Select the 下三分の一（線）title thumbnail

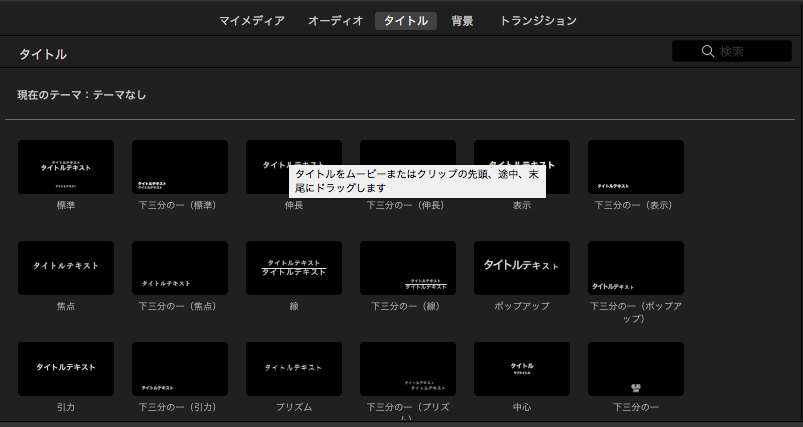[408, 268]
